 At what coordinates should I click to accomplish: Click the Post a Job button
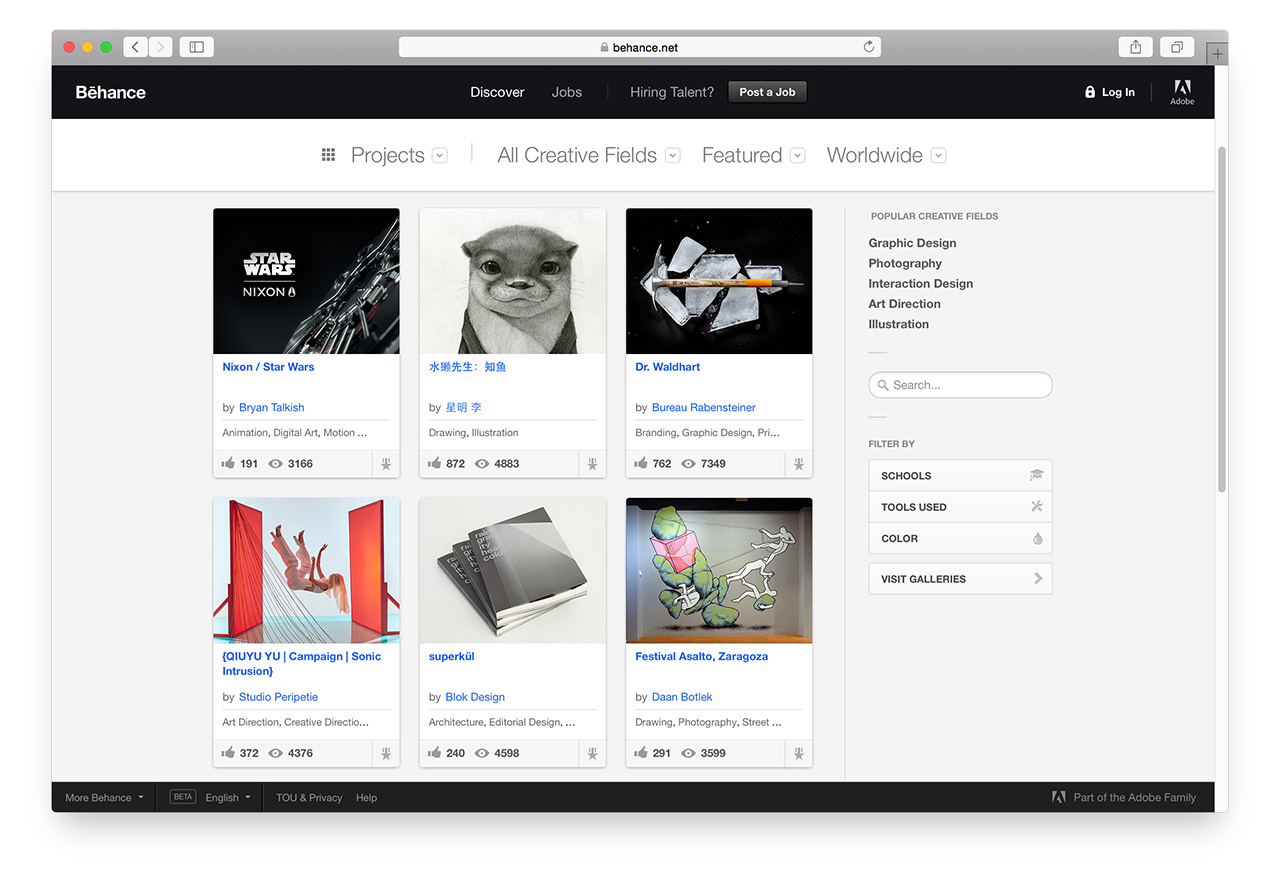pyautogui.click(x=767, y=92)
